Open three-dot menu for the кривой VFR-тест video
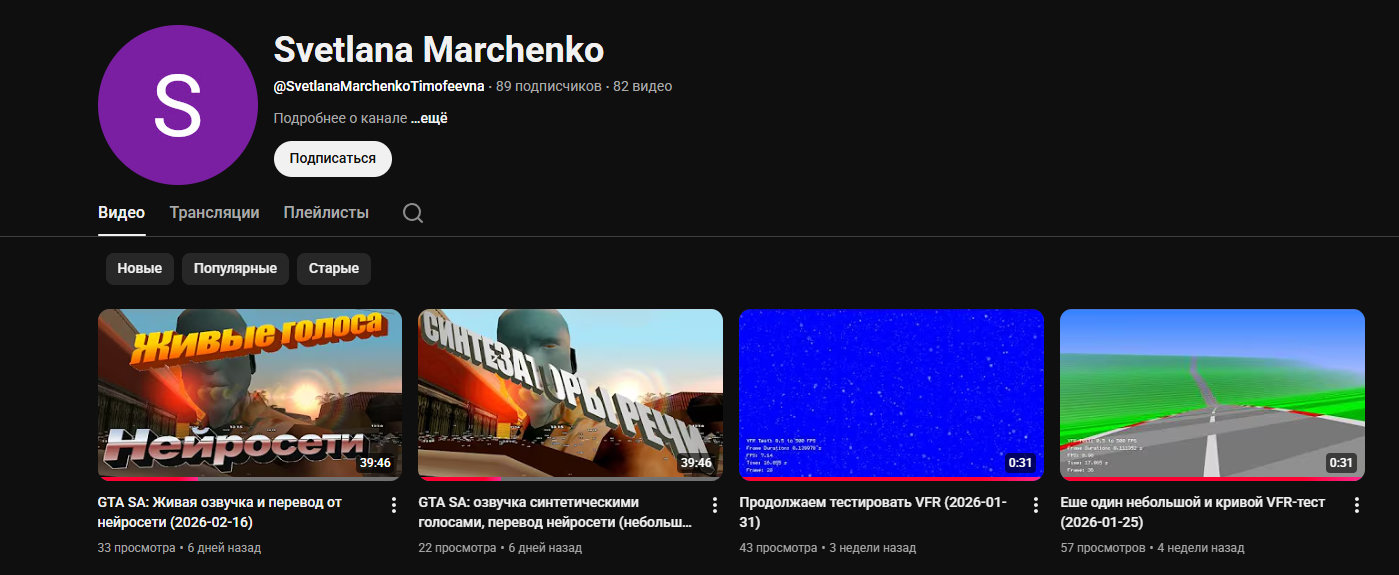Image resolution: width=1399 pixels, height=575 pixels. (x=1357, y=505)
